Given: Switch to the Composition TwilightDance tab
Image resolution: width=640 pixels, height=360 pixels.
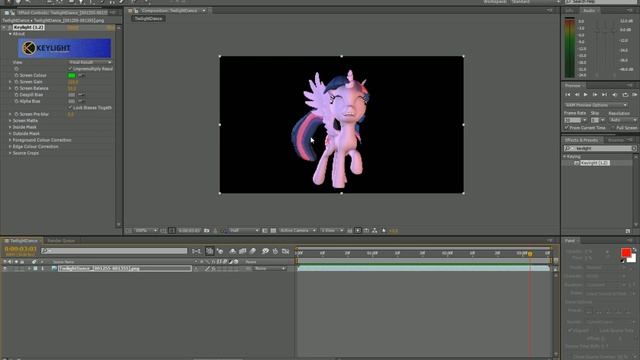Looking at the screenshot, I should [x=169, y=11].
